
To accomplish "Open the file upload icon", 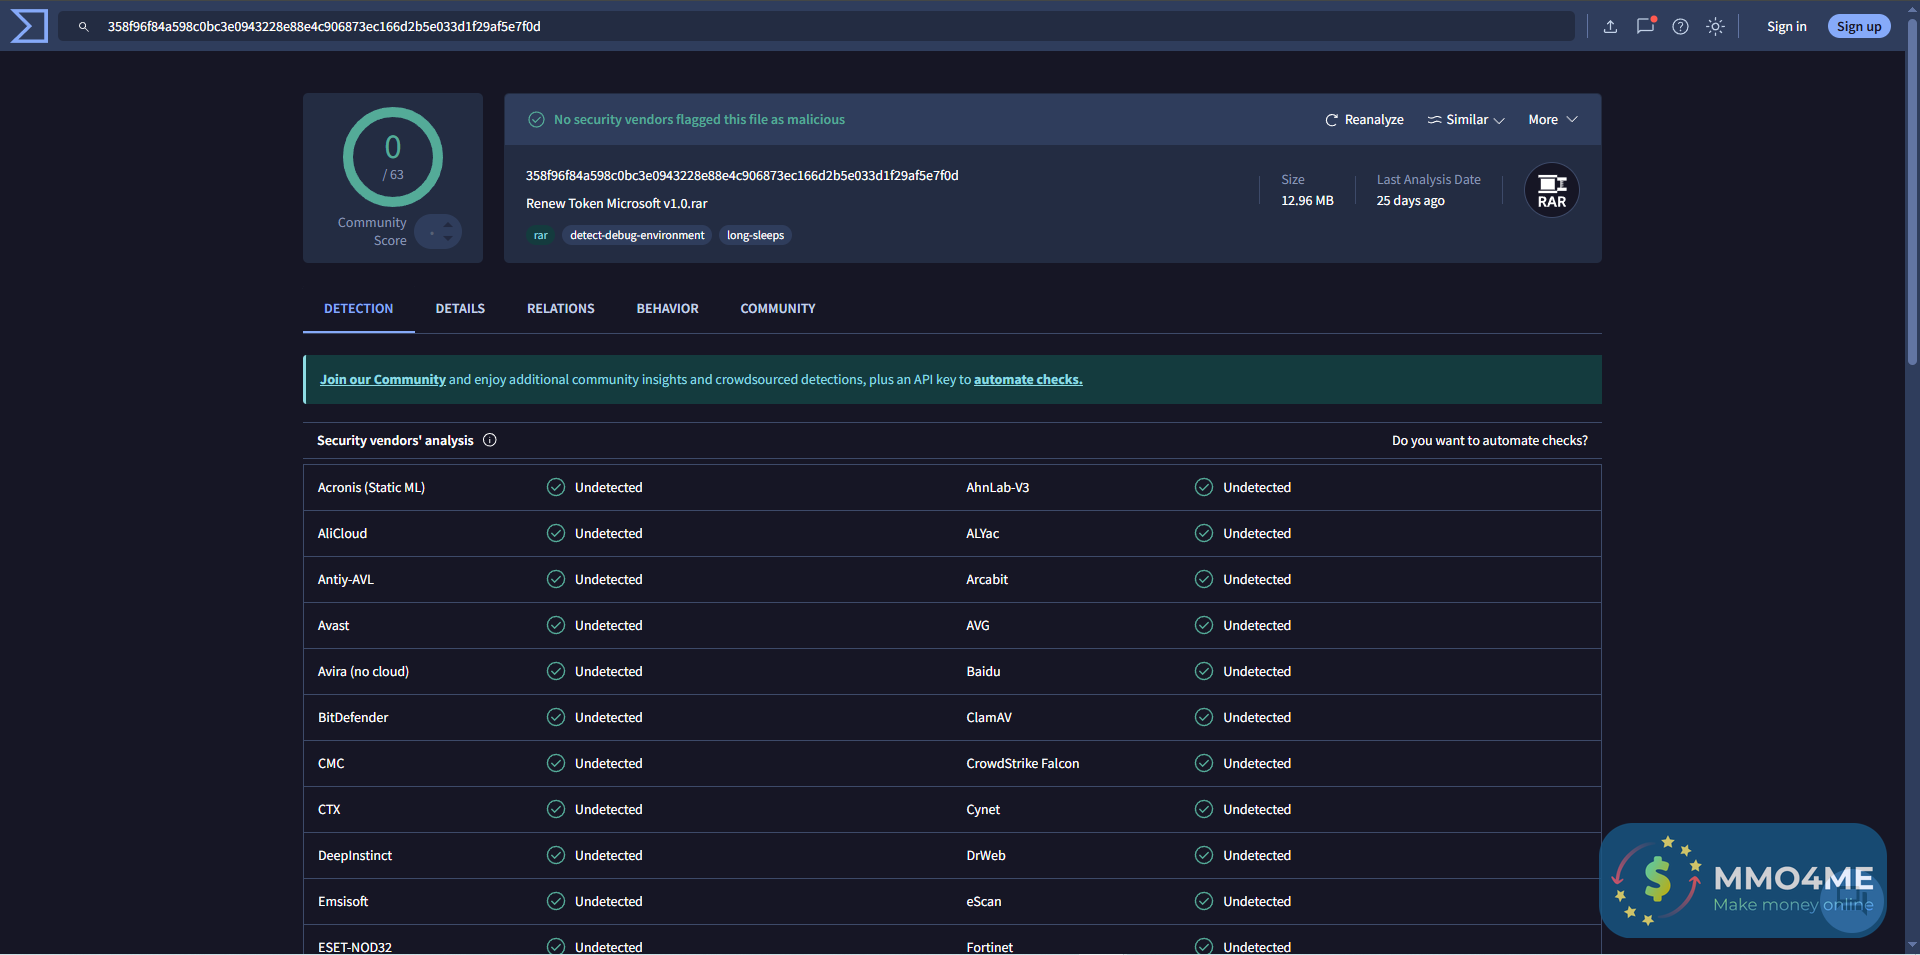I will (x=1610, y=27).
